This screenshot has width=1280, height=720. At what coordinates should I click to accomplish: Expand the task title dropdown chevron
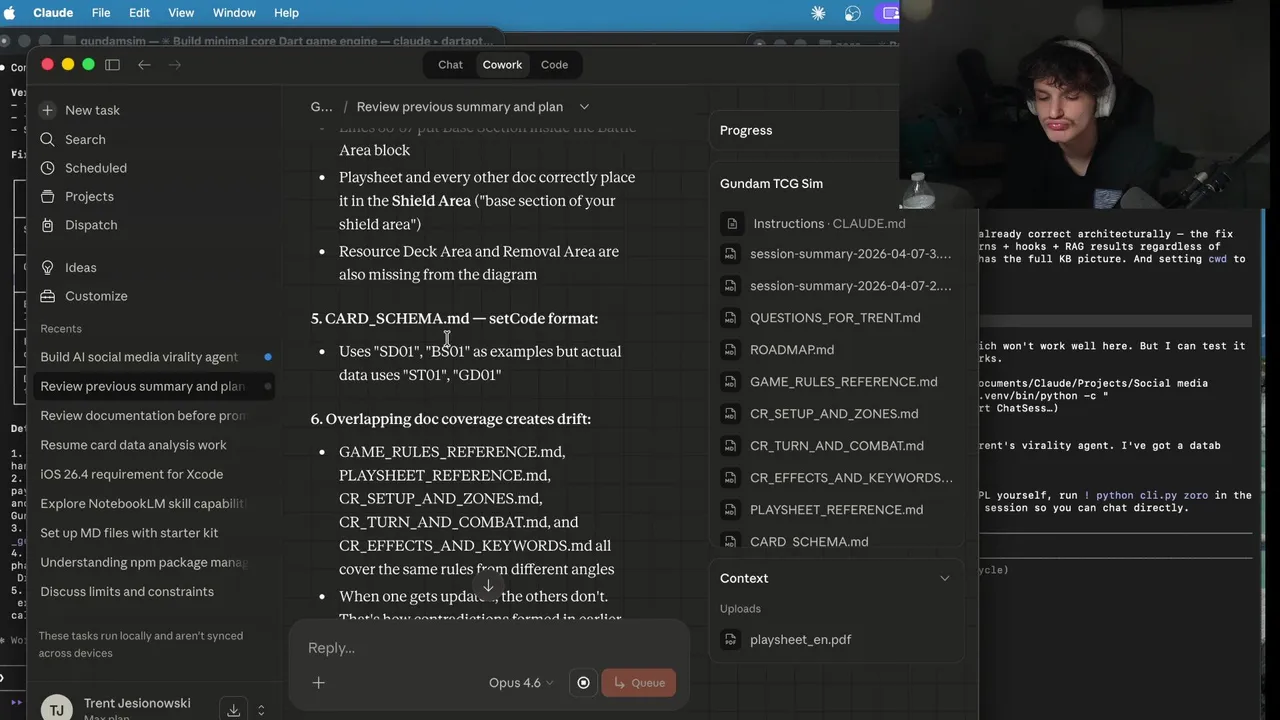(584, 107)
